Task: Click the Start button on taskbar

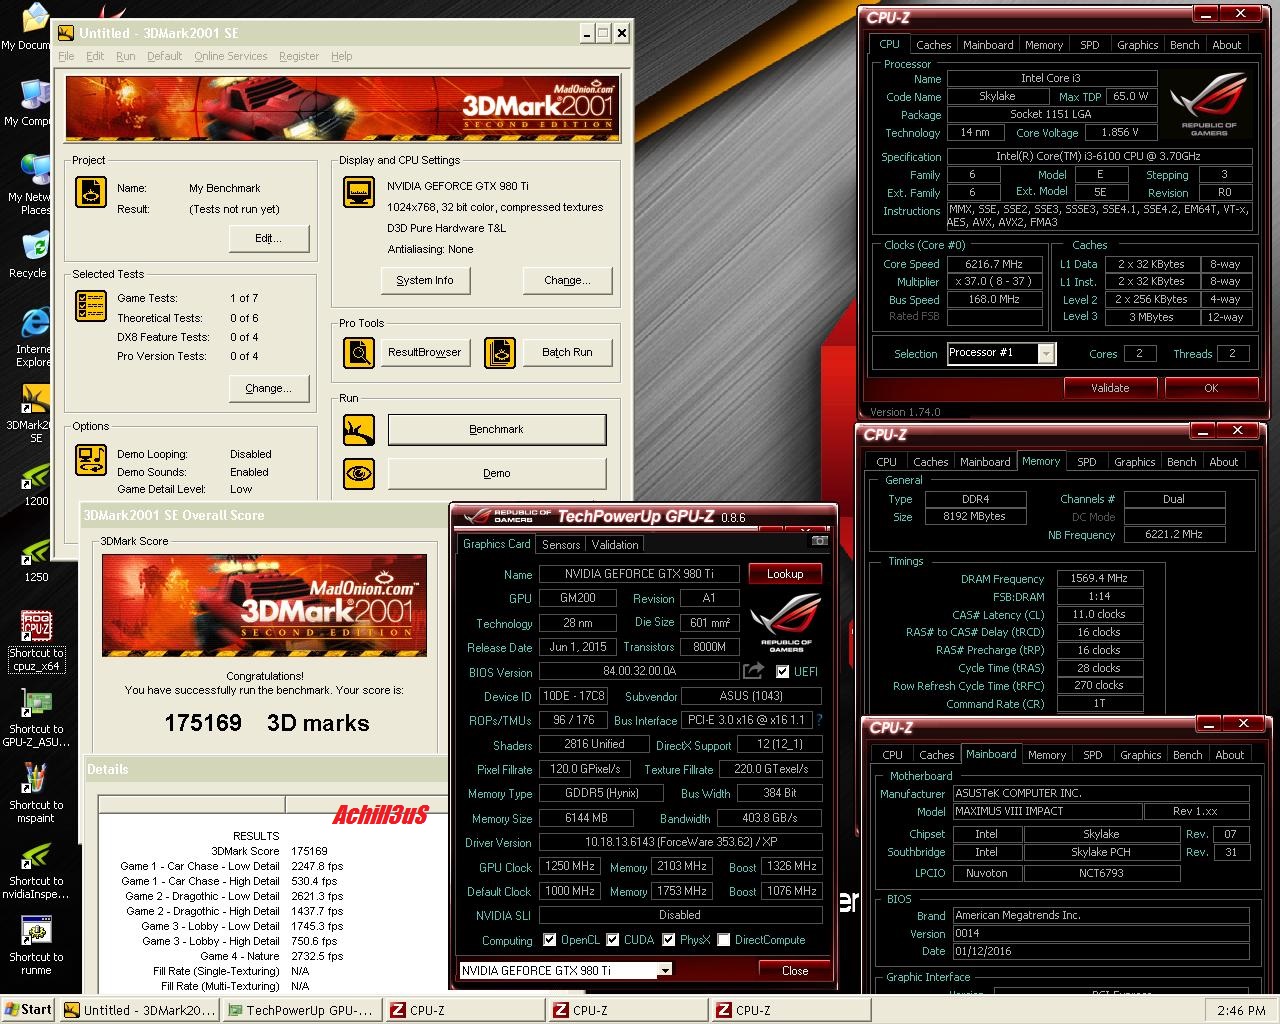Action: [x=28, y=1010]
